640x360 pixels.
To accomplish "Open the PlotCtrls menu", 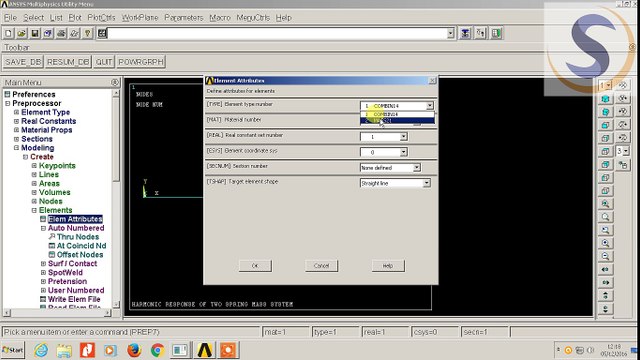I will coord(101,18).
